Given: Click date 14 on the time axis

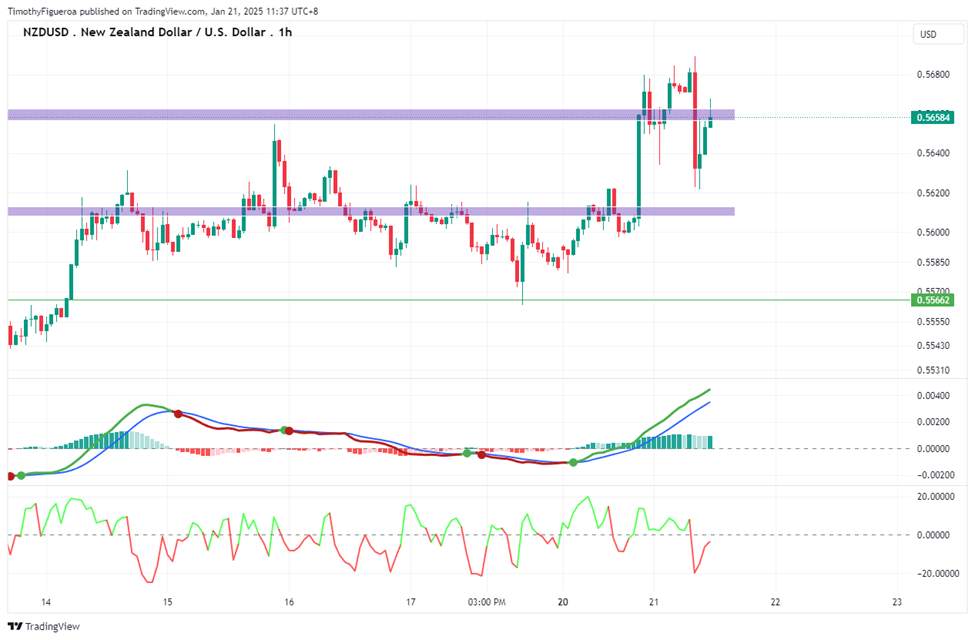Looking at the screenshot, I should [x=45, y=601].
